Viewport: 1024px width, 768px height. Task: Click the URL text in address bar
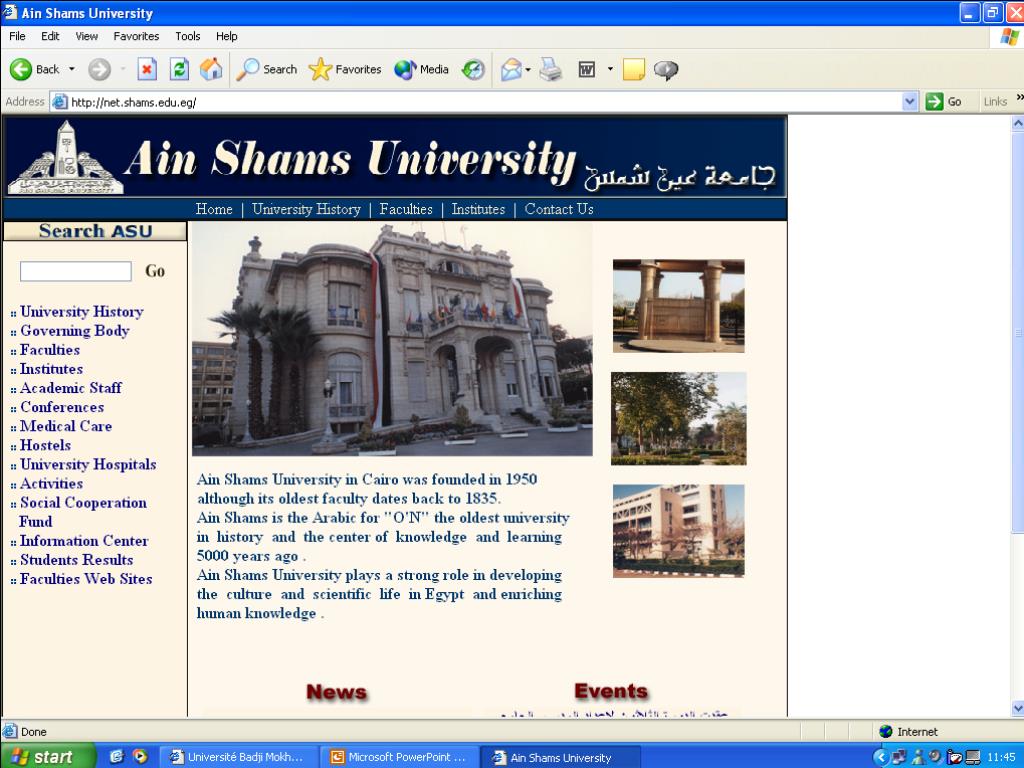pos(133,102)
